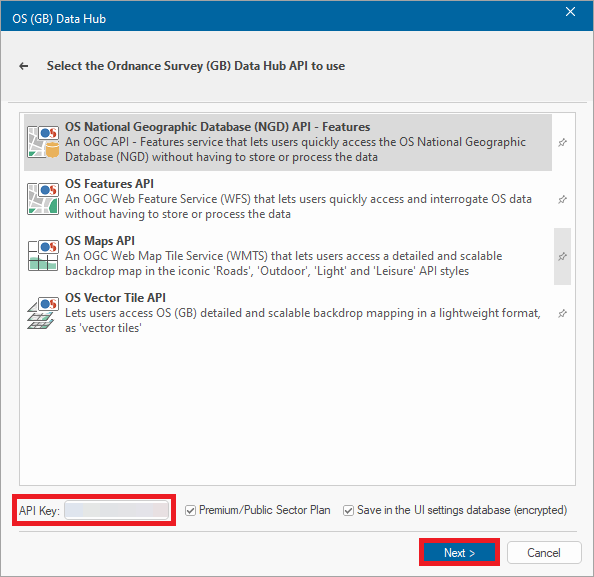Click the OS Vector Tile API icon
Viewport: 594px width, 577px height.
tap(43, 313)
